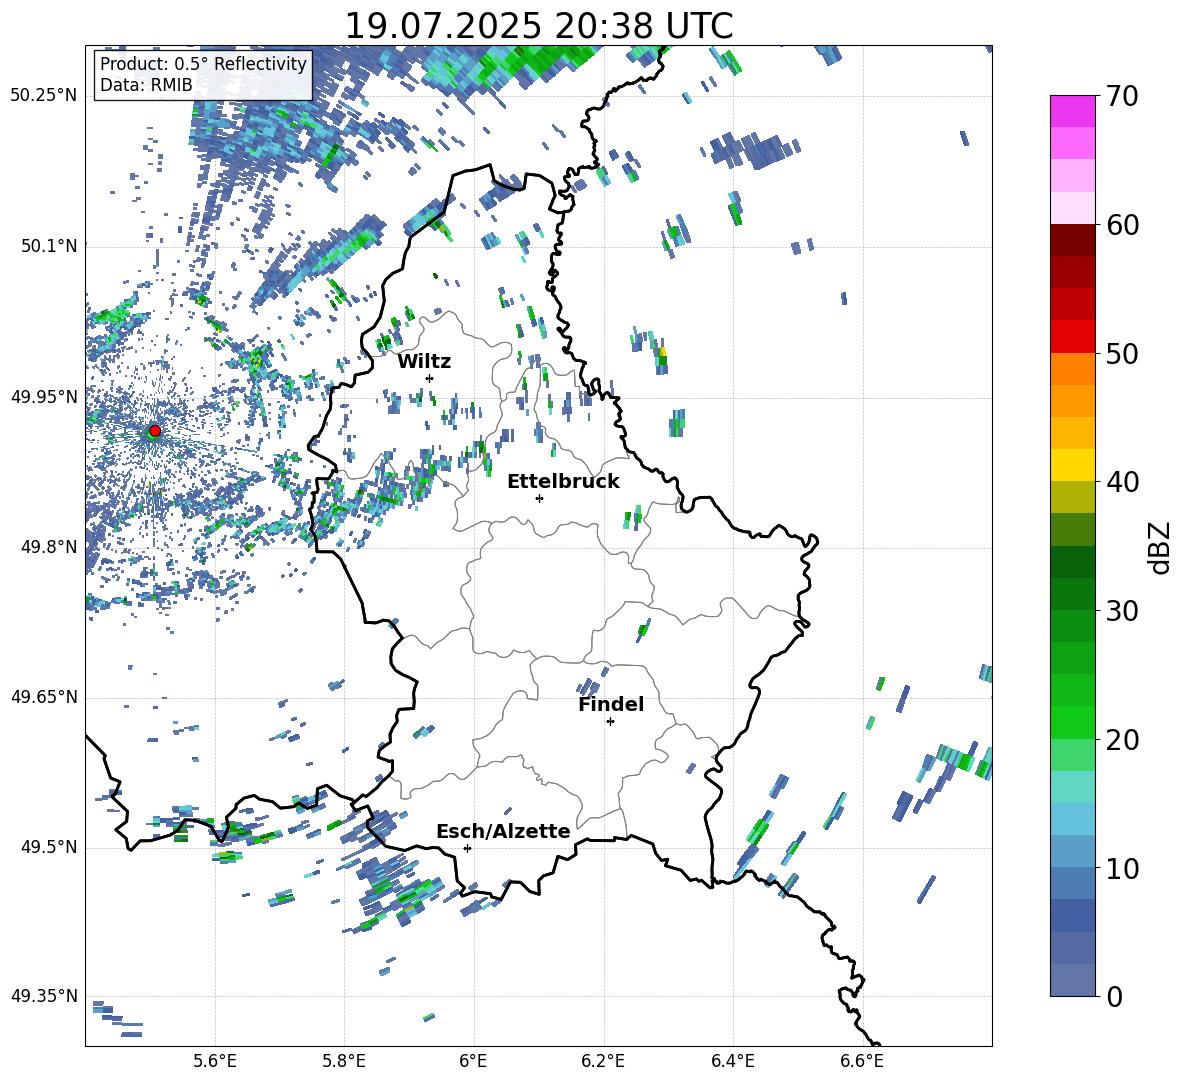Click the 40 value on the colorbar
The image size is (1184, 1081).
pos(1122,482)
